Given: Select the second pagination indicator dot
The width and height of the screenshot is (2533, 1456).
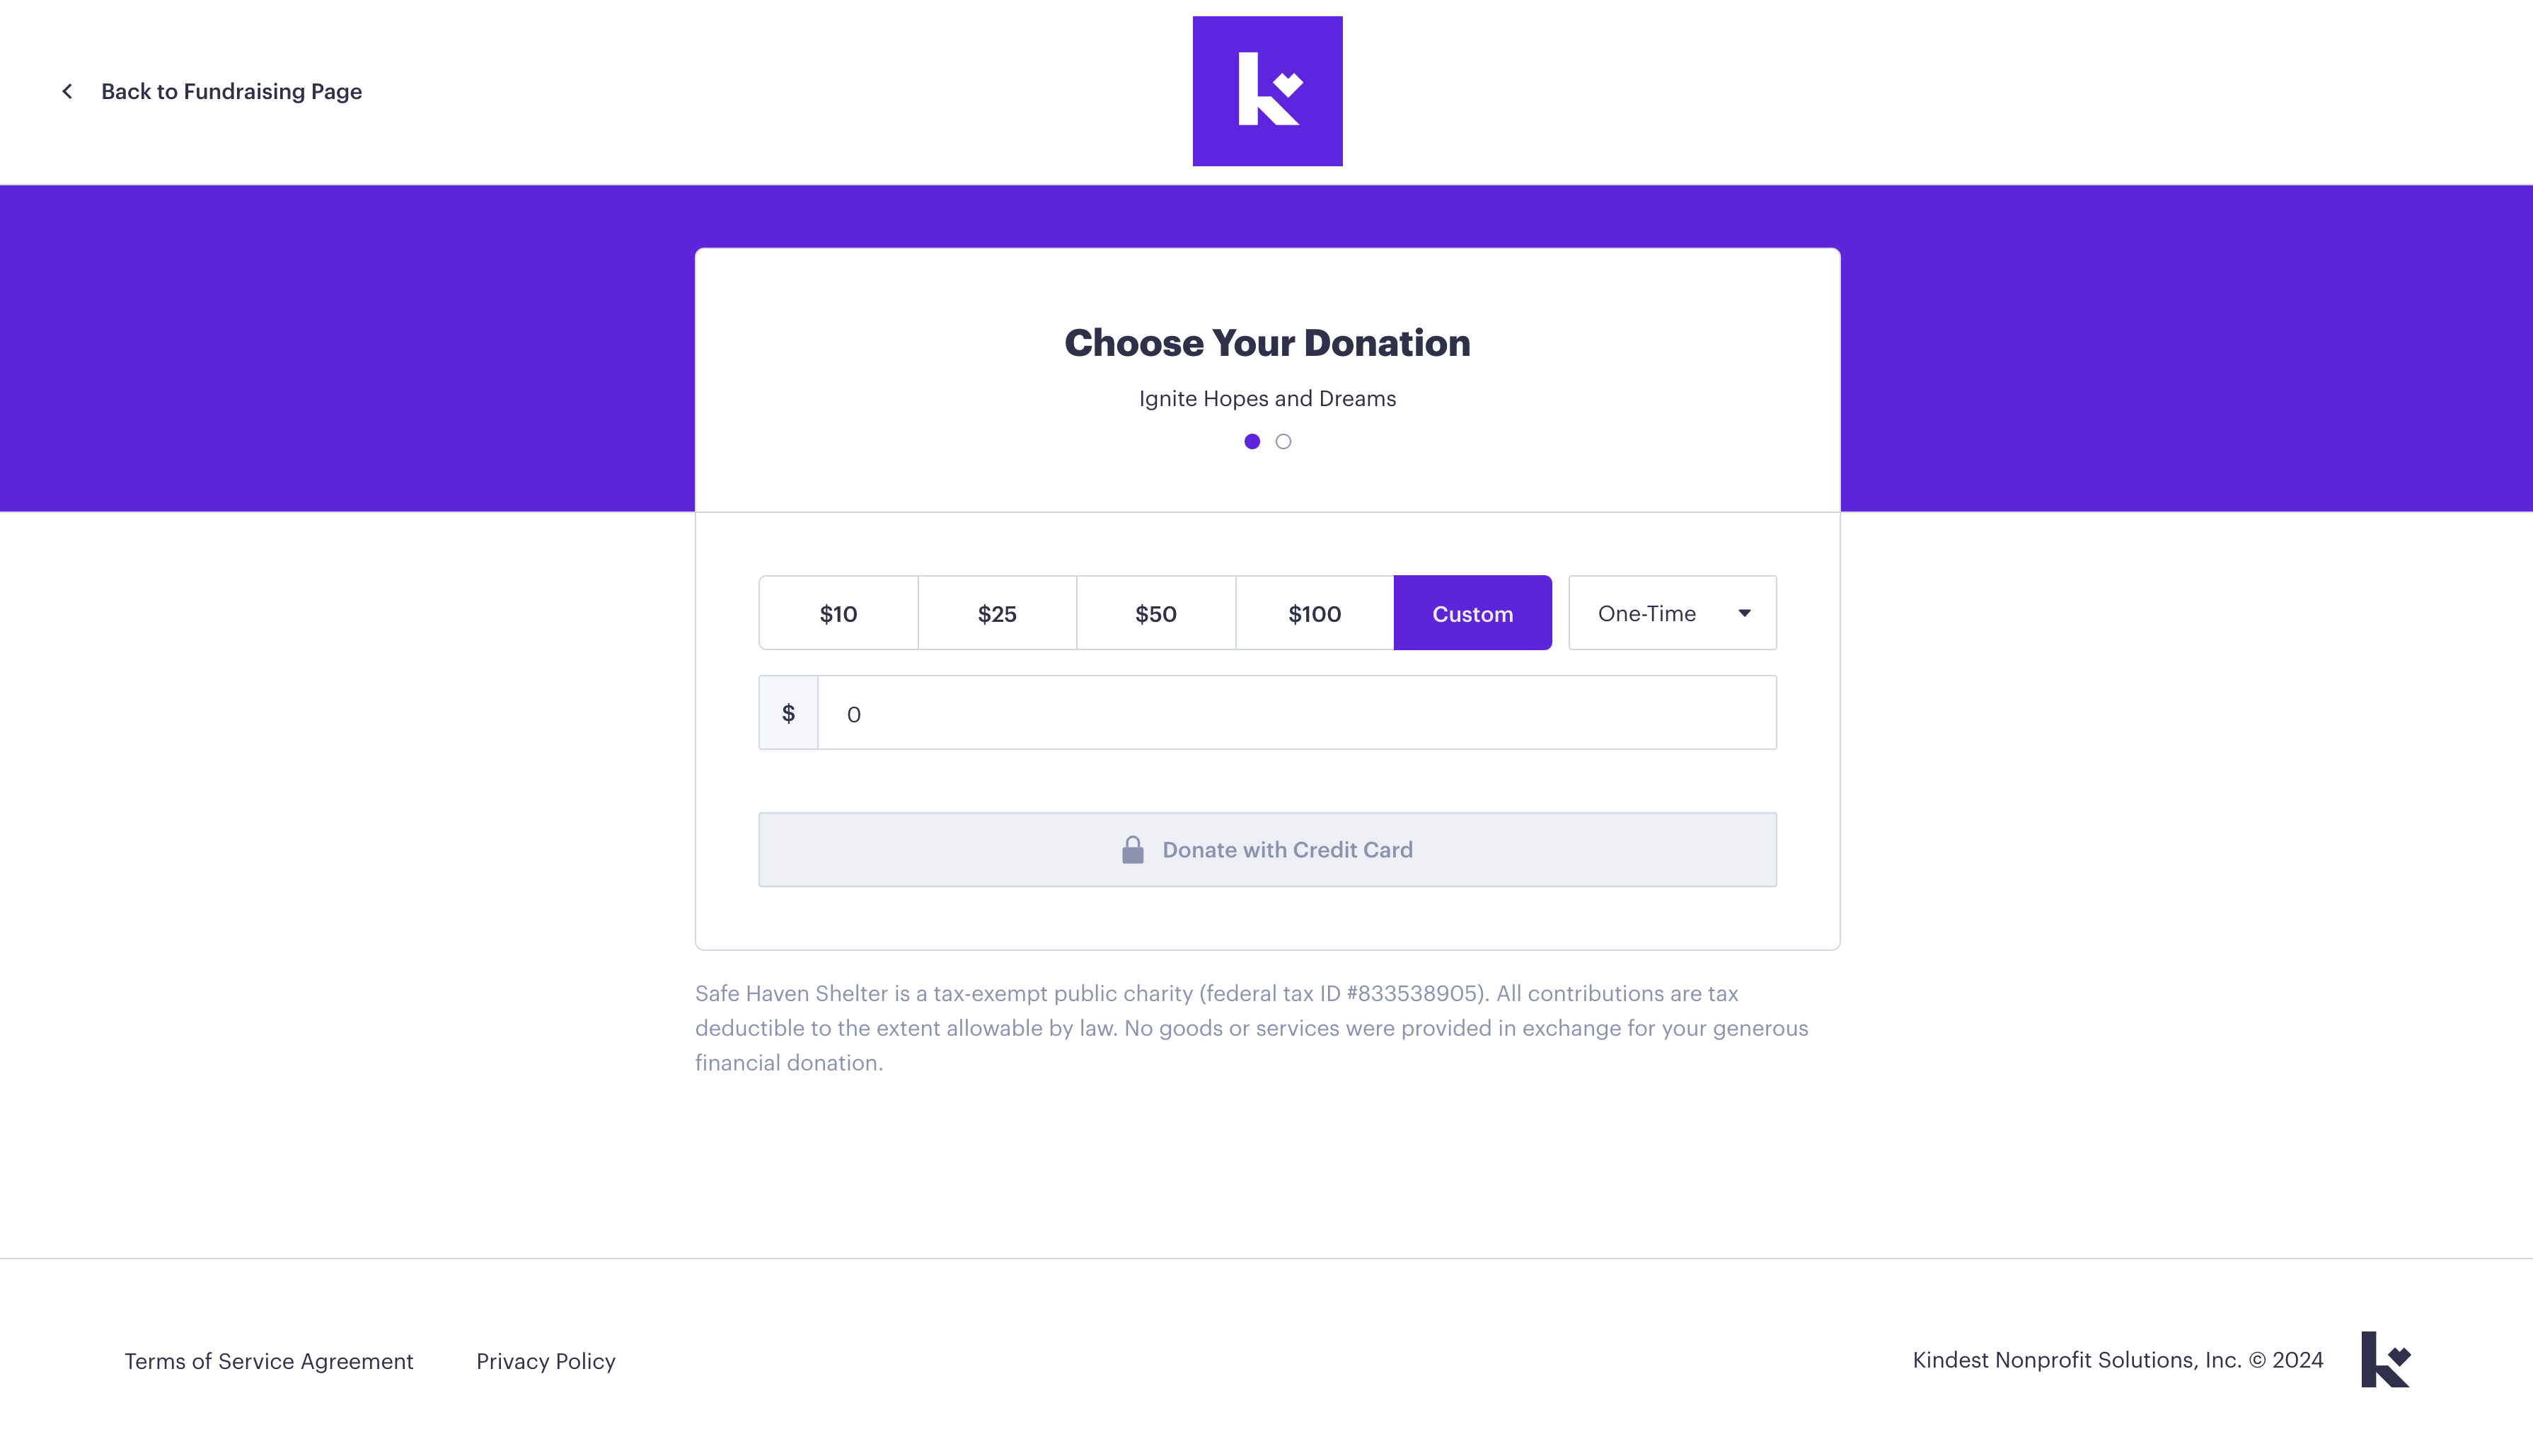Looking at the screenshot, I should (x=1284, y=440).
